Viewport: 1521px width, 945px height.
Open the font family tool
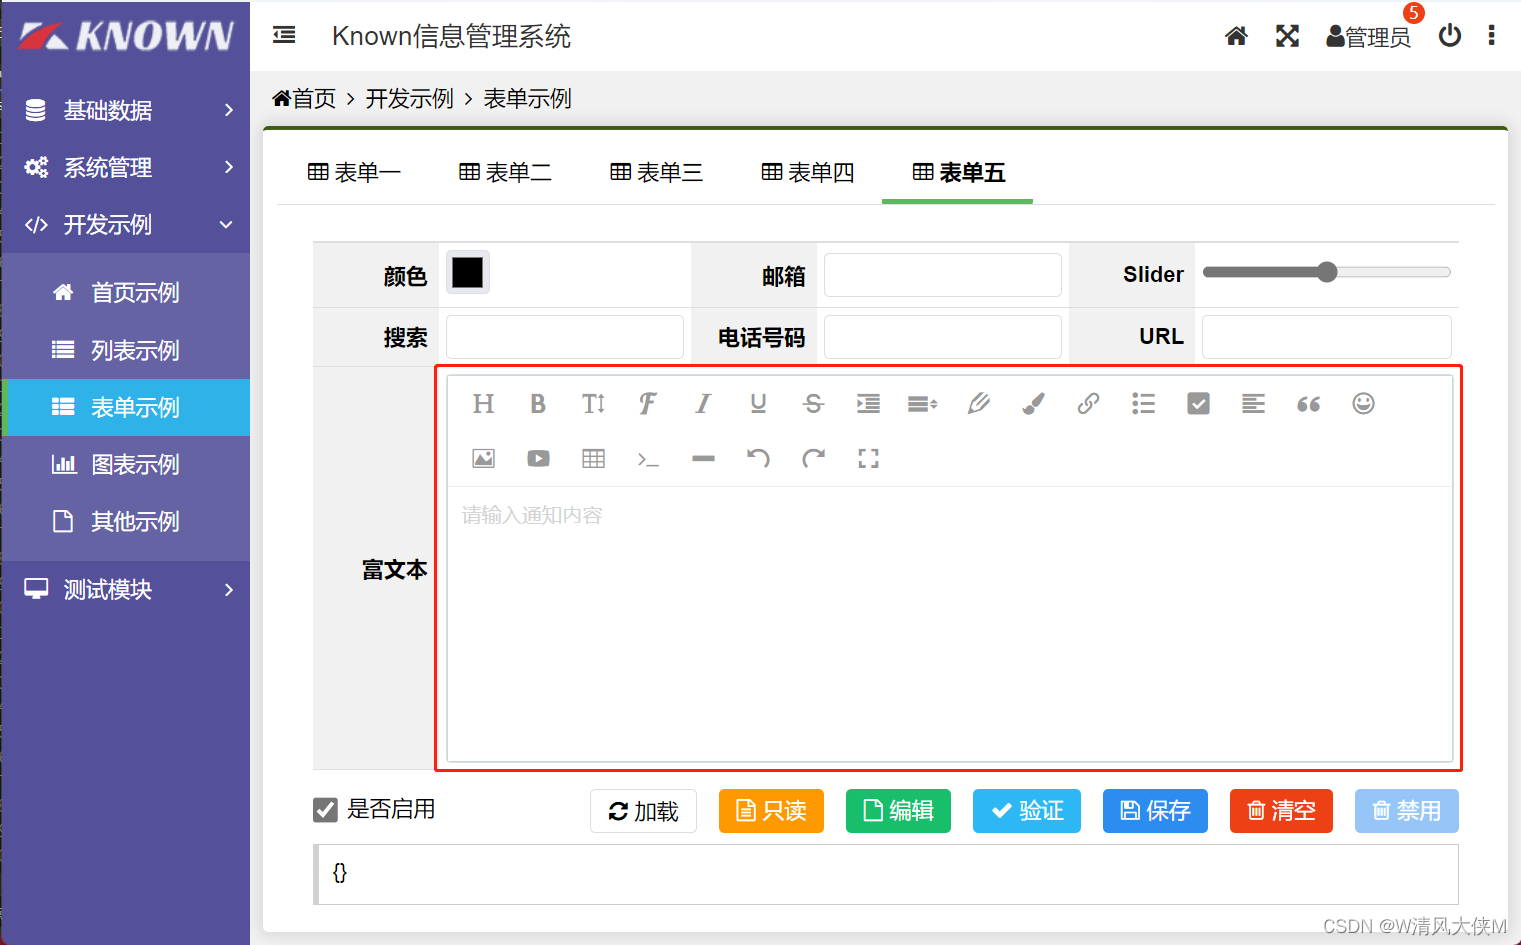[648, 404]
